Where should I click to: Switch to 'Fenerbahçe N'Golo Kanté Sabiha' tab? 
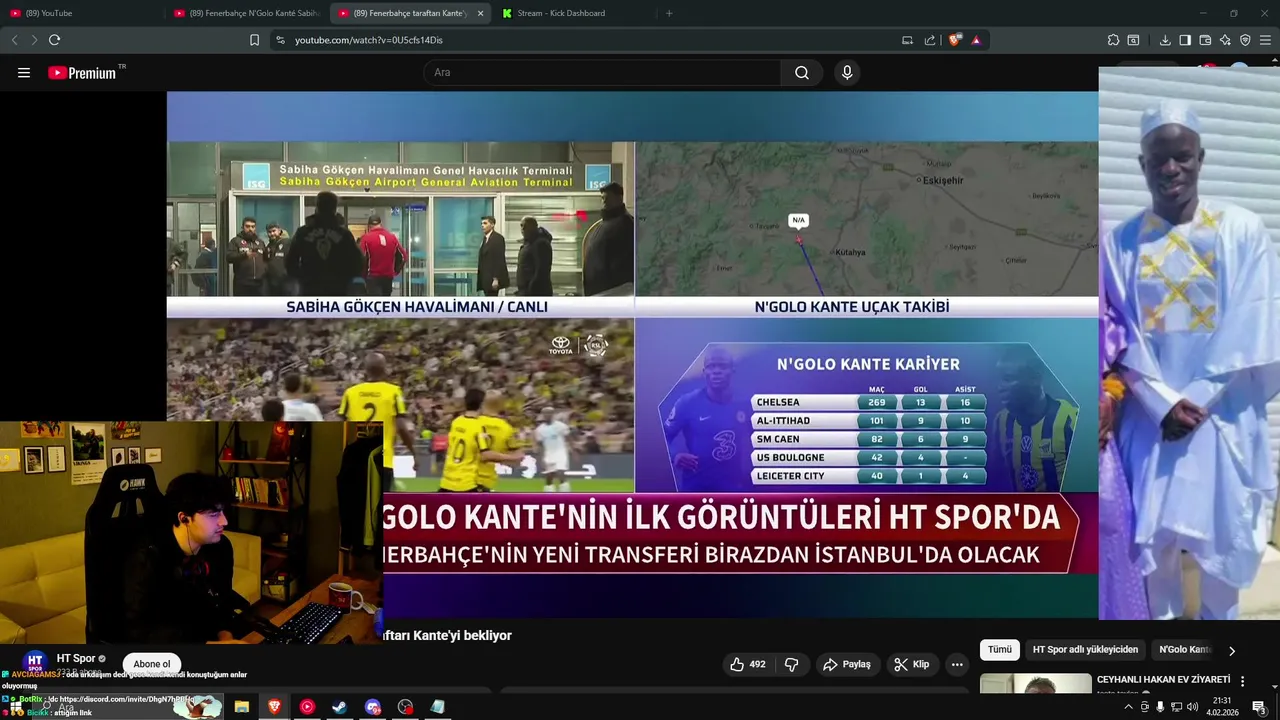click(x=246, y=13)
